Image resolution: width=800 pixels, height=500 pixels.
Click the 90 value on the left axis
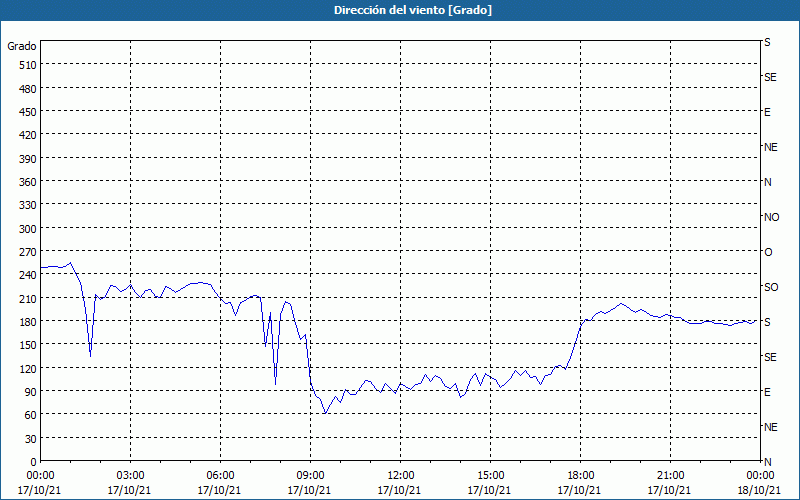(31, 391)
